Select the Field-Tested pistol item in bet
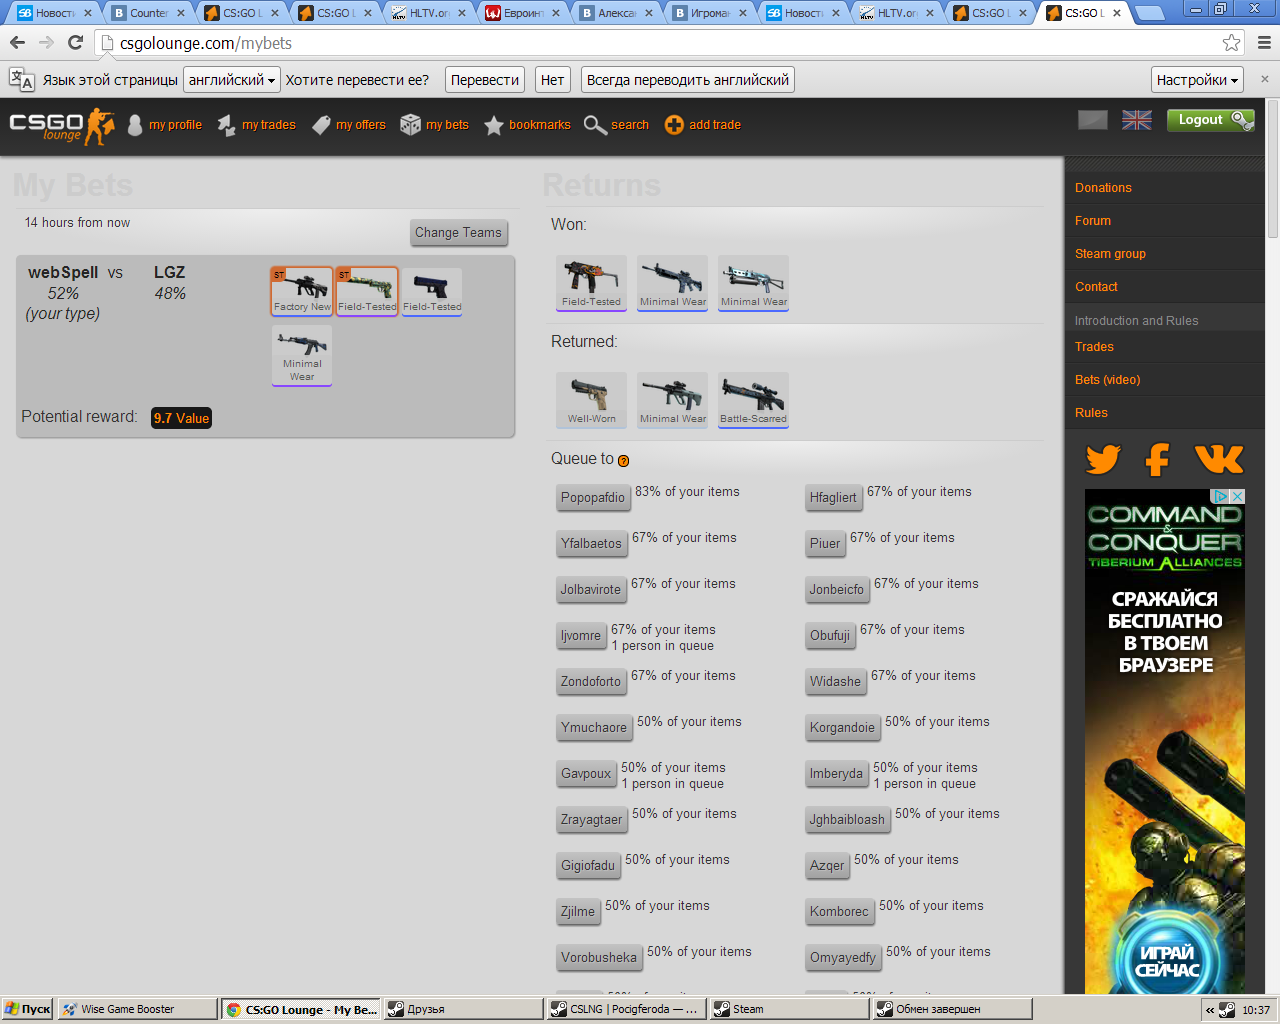This screenshot has height=1024, width=1280. [x=432, y=291]
